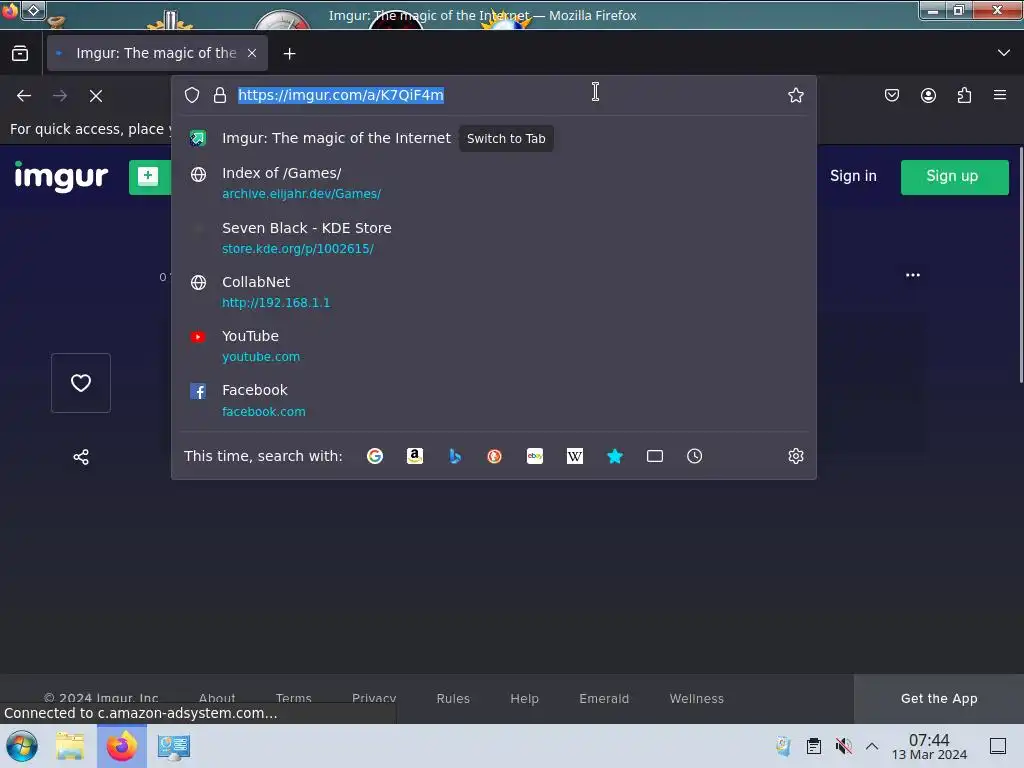Open a new tab with plus button

coord(289,54)
